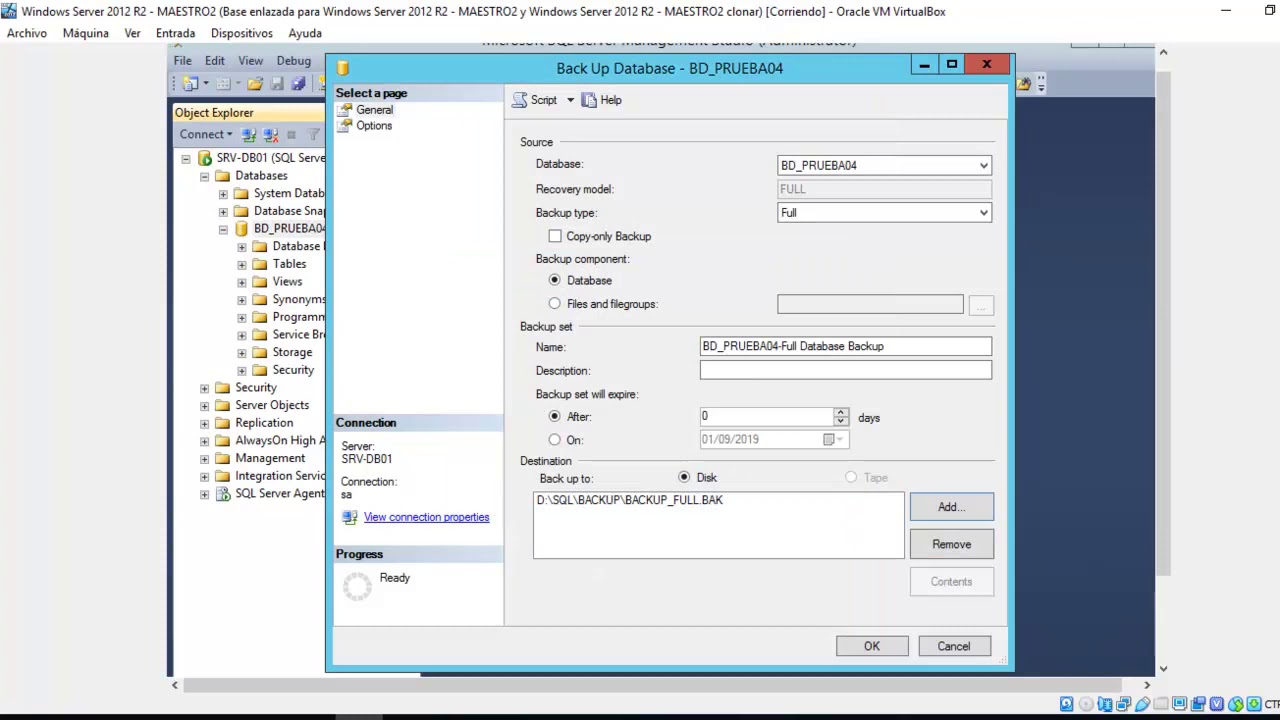
Task: Click the VirtualBox keyboard capture arrow icon
Action: 1254,704
